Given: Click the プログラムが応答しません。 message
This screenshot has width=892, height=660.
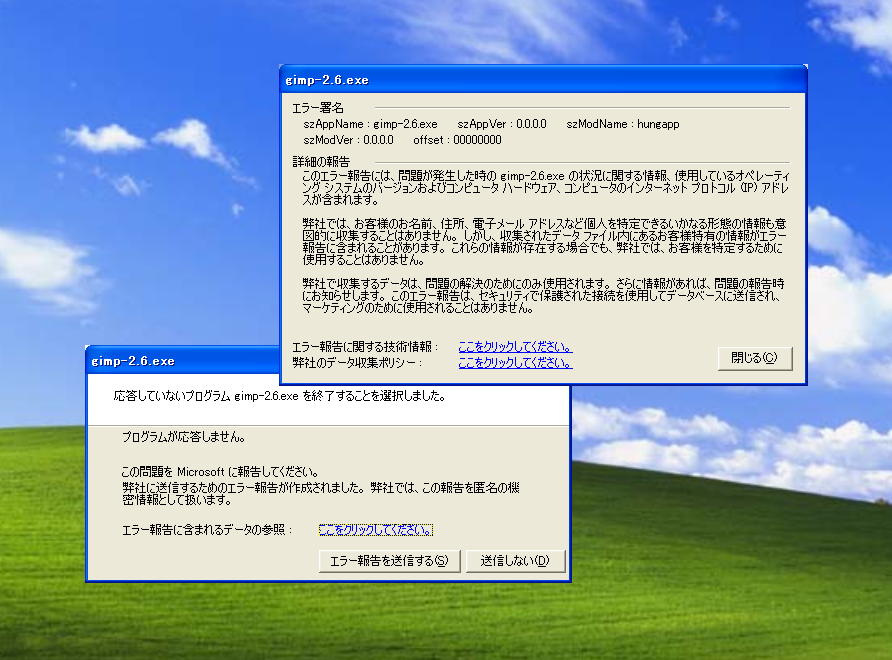Looking at the screenshot, I should click(x=184, y=437).
